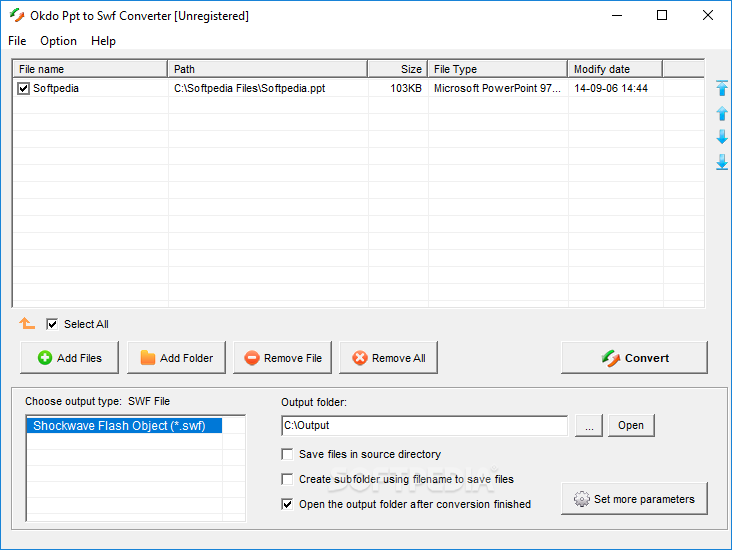This screenshot has width=732, height=550.
Task: Move selected file to bottom of list
Action: pyautogui.click(x=722, y=162)
